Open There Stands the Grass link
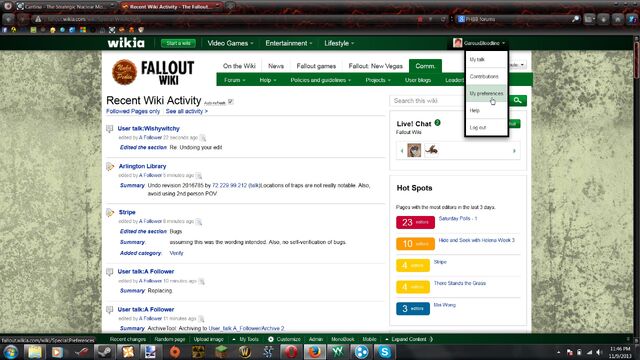The height and width of the screenshot is (360, 640). point(460,283)
